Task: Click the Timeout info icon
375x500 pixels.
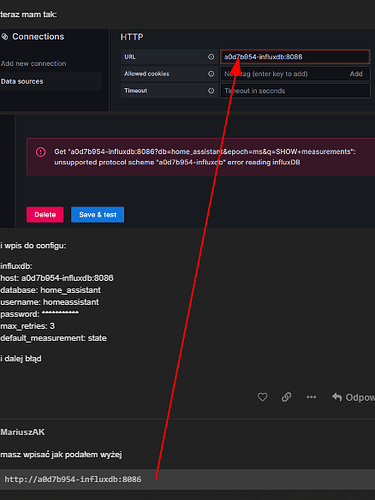Action: (211, 91)
